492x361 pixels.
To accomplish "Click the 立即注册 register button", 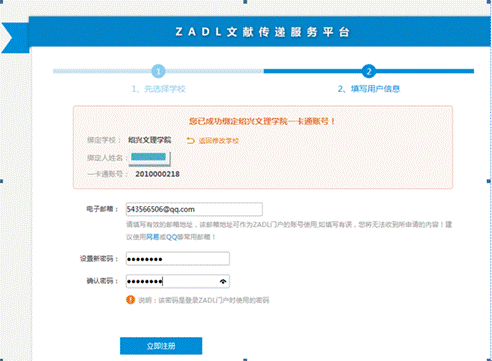I will point(161,346).
